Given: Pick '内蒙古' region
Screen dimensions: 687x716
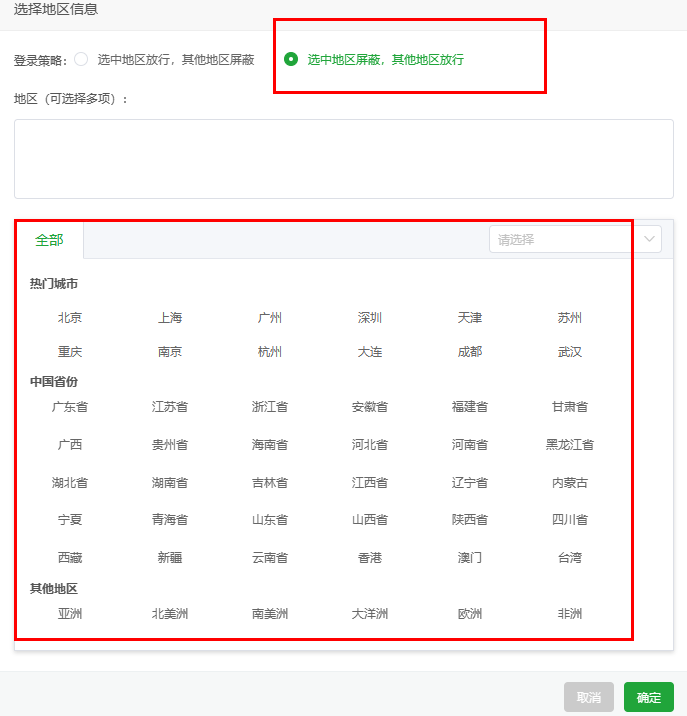Looking at the screenshot, I should tap(570, 483).
